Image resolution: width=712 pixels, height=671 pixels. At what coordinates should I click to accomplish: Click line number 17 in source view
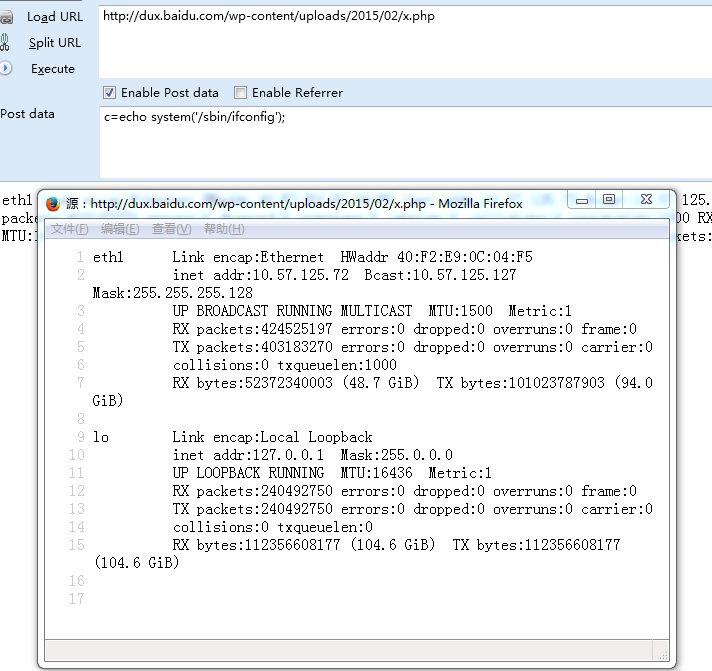click(x=77, y=599)
